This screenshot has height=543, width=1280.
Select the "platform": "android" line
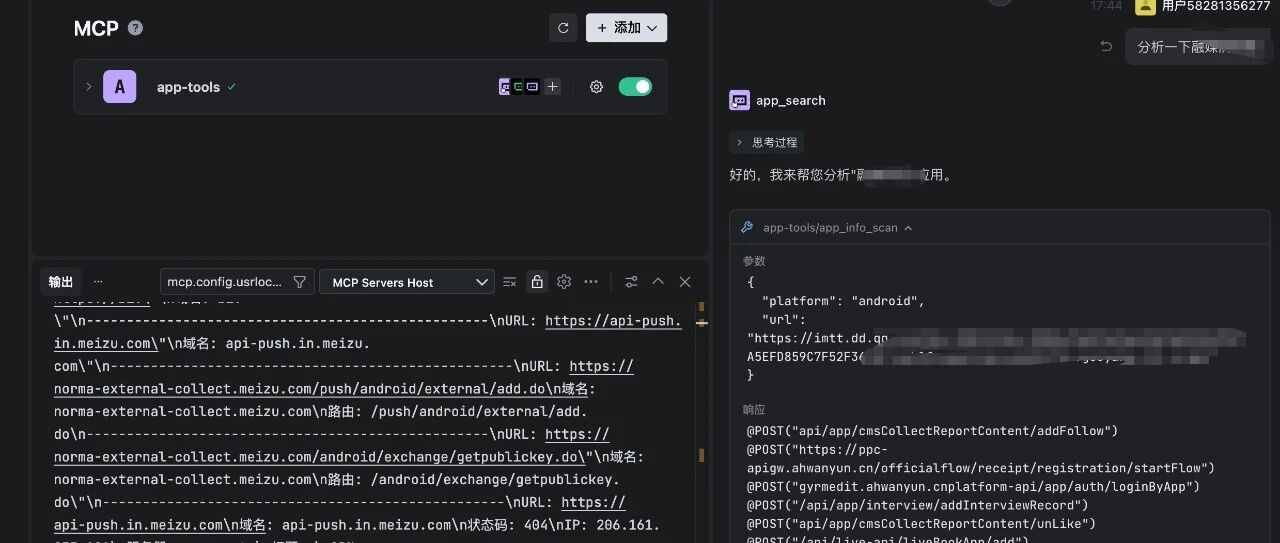pyautogui.click(x=843, y=301)
